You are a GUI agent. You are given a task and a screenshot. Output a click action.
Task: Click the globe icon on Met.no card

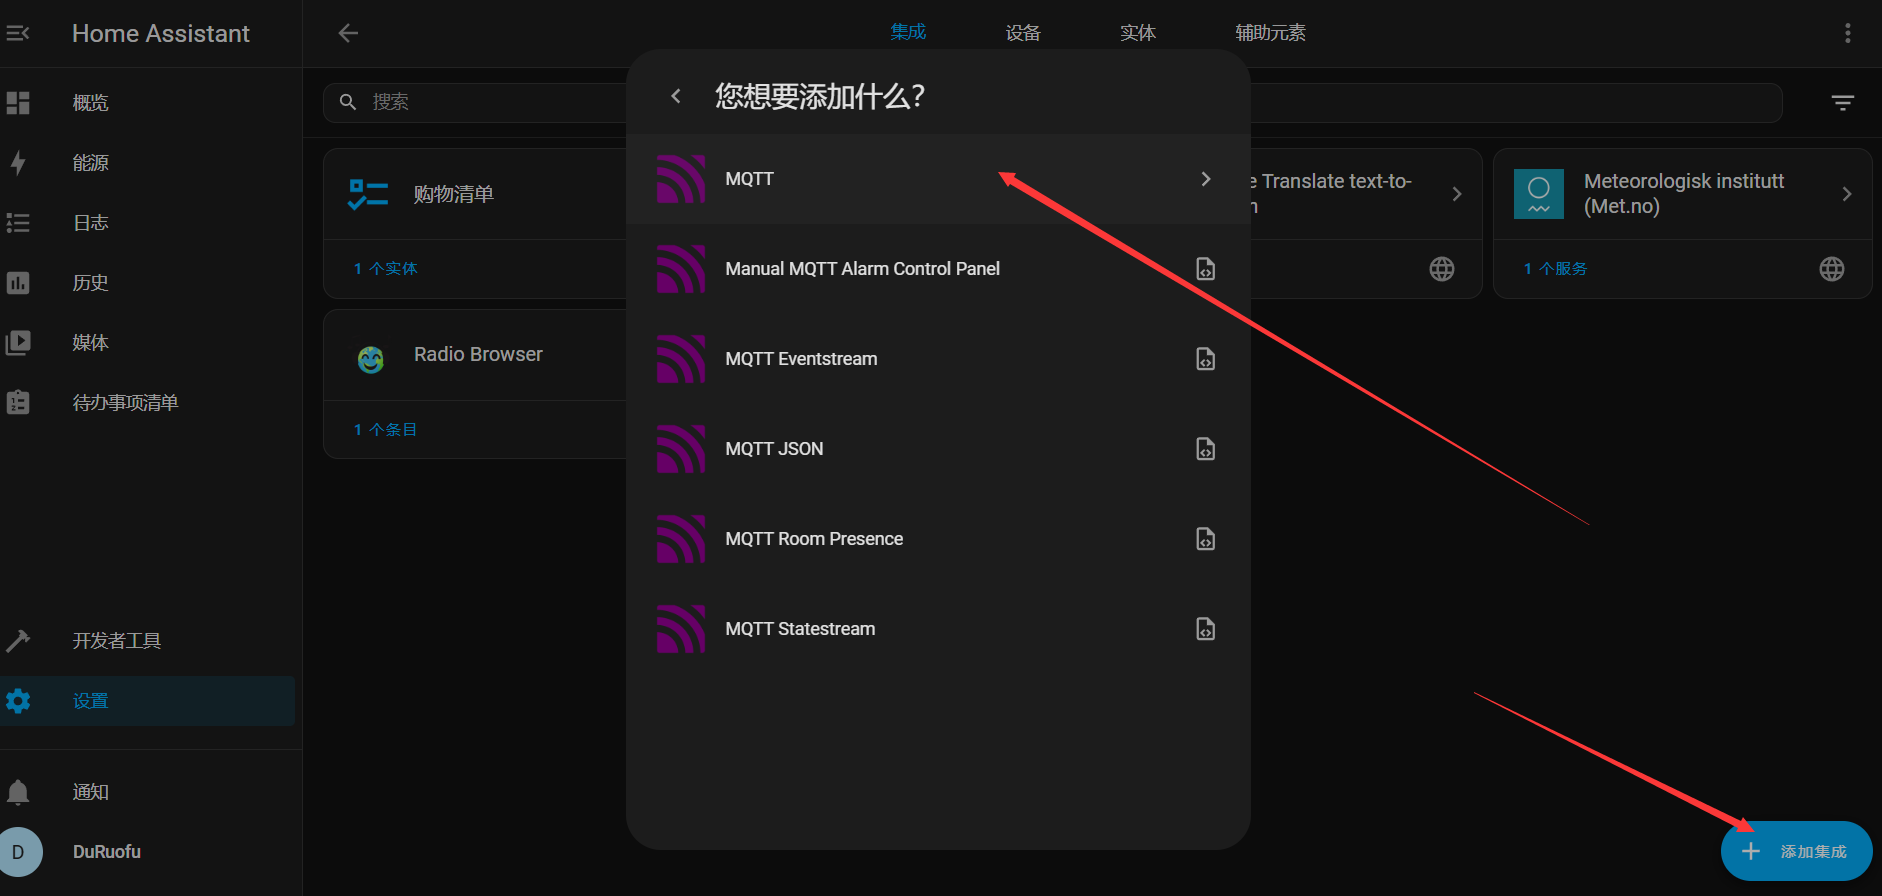(x=1831, y=269)
